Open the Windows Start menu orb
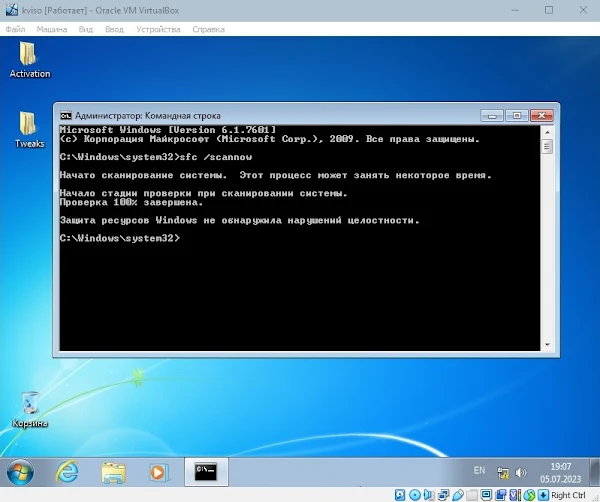Screen dimensions: 600x502 (x=20, y=472)
